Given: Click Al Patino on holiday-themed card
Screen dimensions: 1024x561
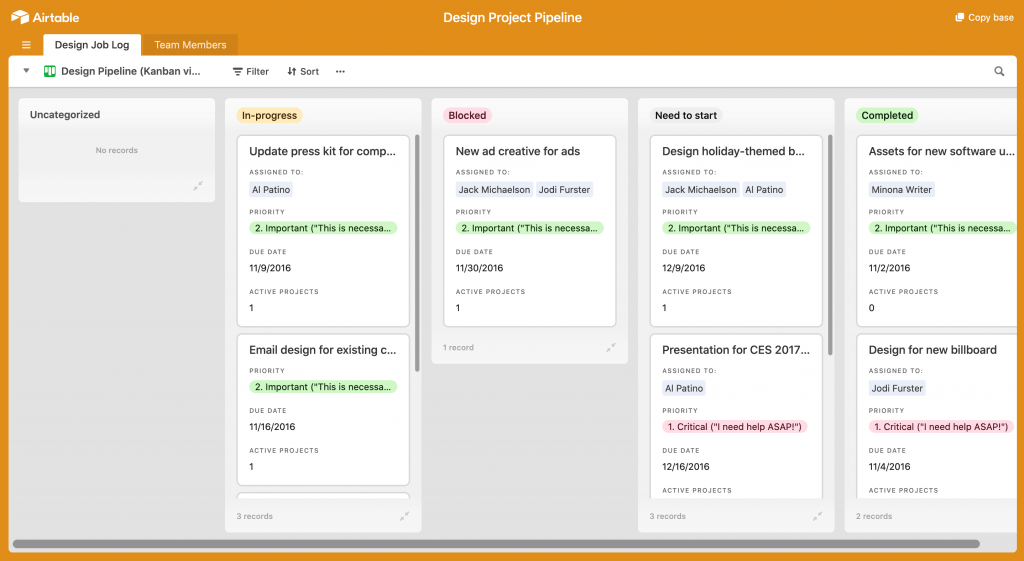Looking at the screenshot, I should coord(764,189).
